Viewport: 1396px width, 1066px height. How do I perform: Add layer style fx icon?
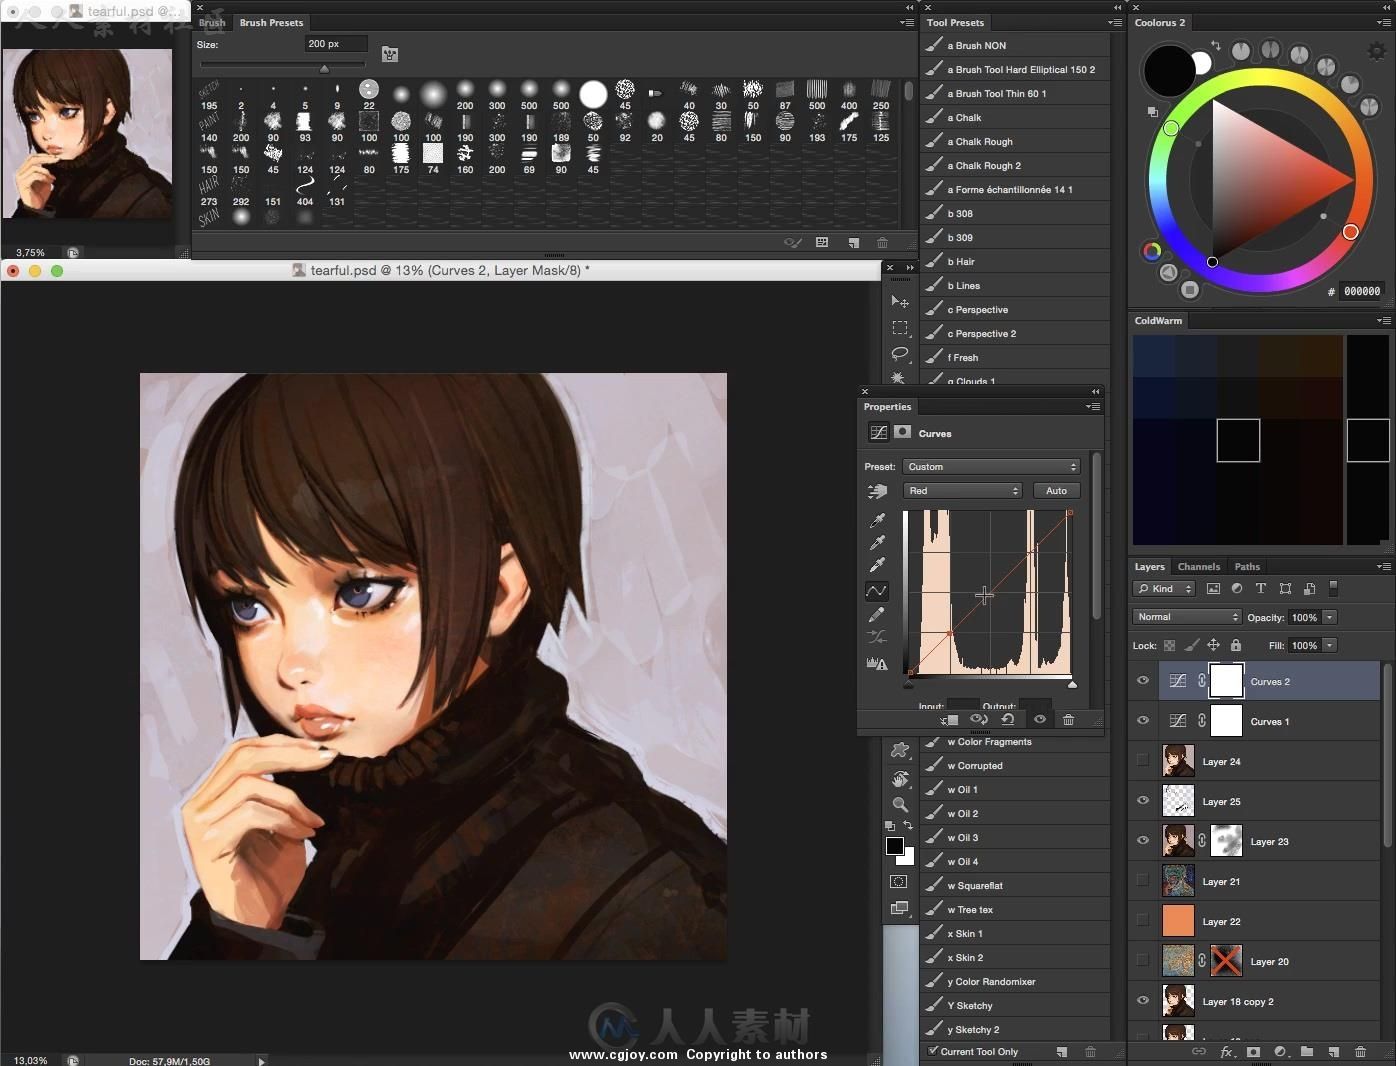1227,1052
